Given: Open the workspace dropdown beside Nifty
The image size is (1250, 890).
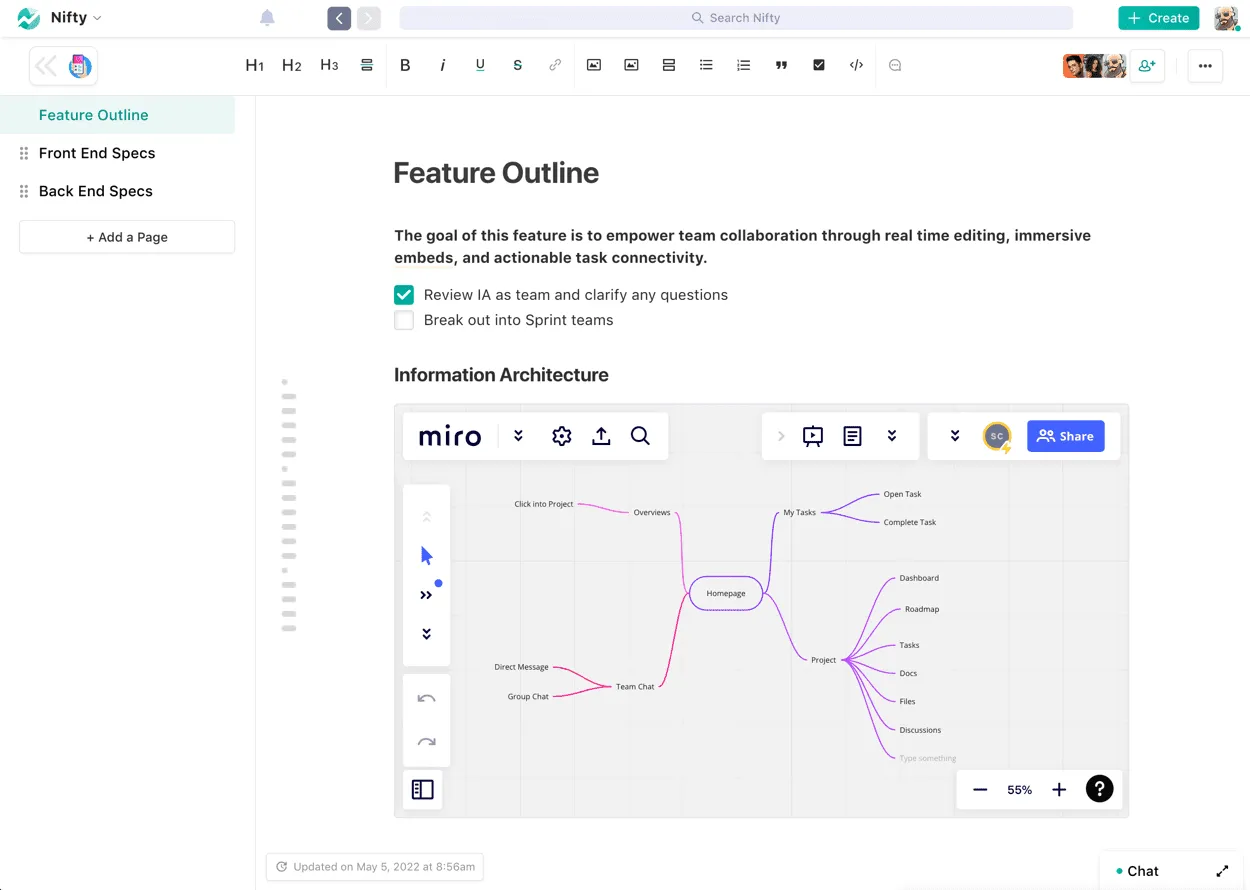Looking at the screenshot, I should tap(97, 17).
